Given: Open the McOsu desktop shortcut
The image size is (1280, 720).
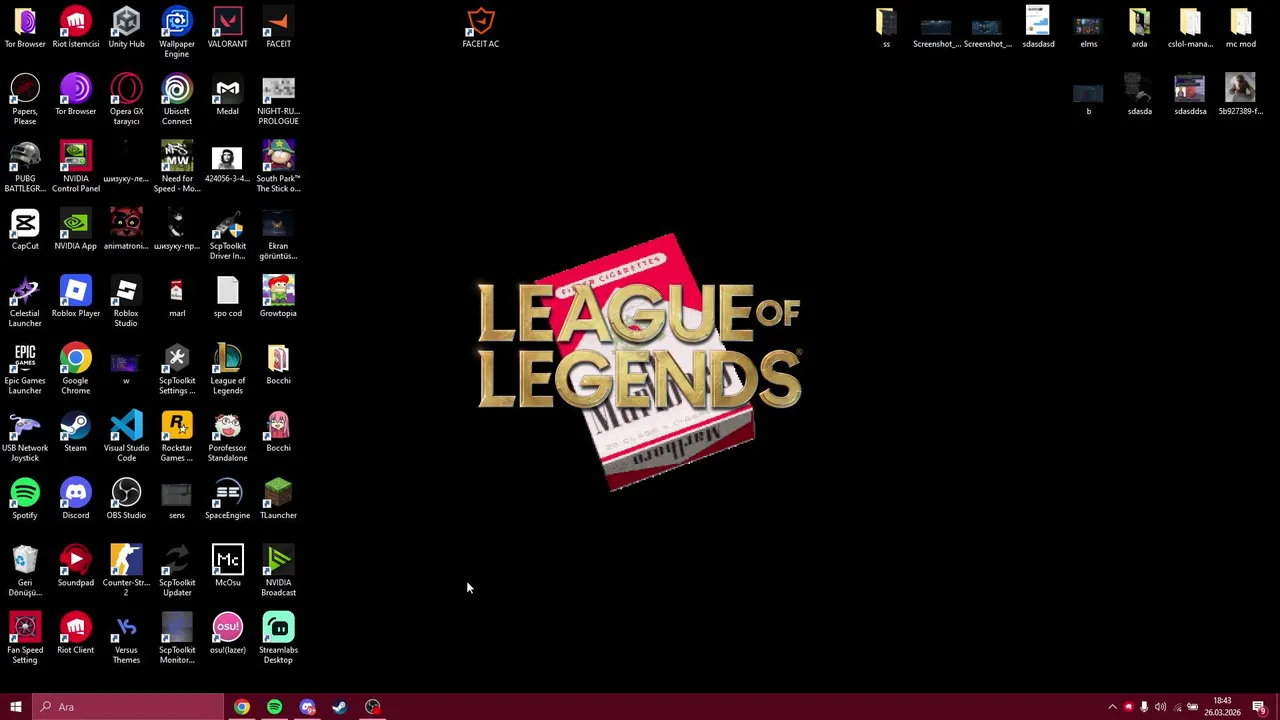Looking at the screenshot, I should coord(228,566).
